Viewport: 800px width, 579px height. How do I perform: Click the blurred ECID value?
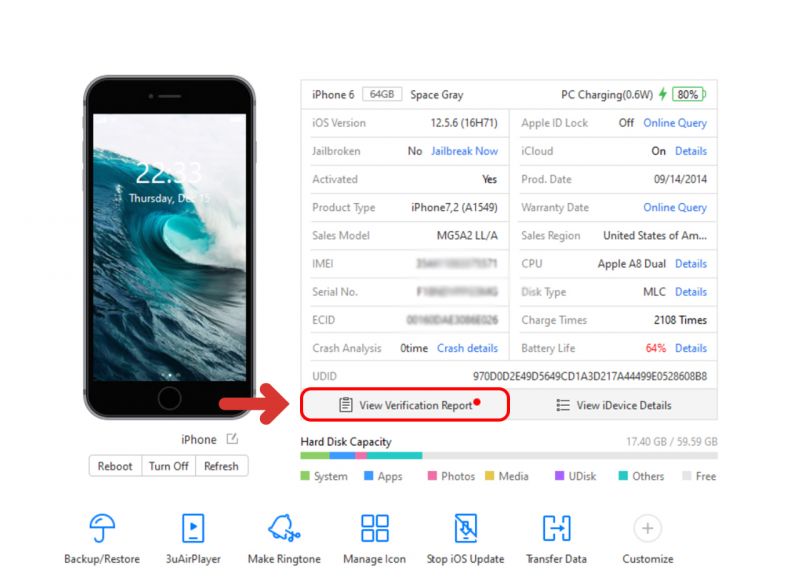pyautogui.click(x=452, y=320)
